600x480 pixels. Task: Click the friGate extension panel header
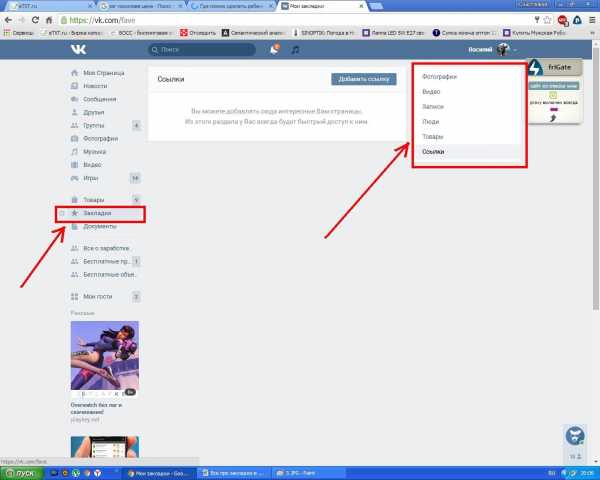pos(554,67)
